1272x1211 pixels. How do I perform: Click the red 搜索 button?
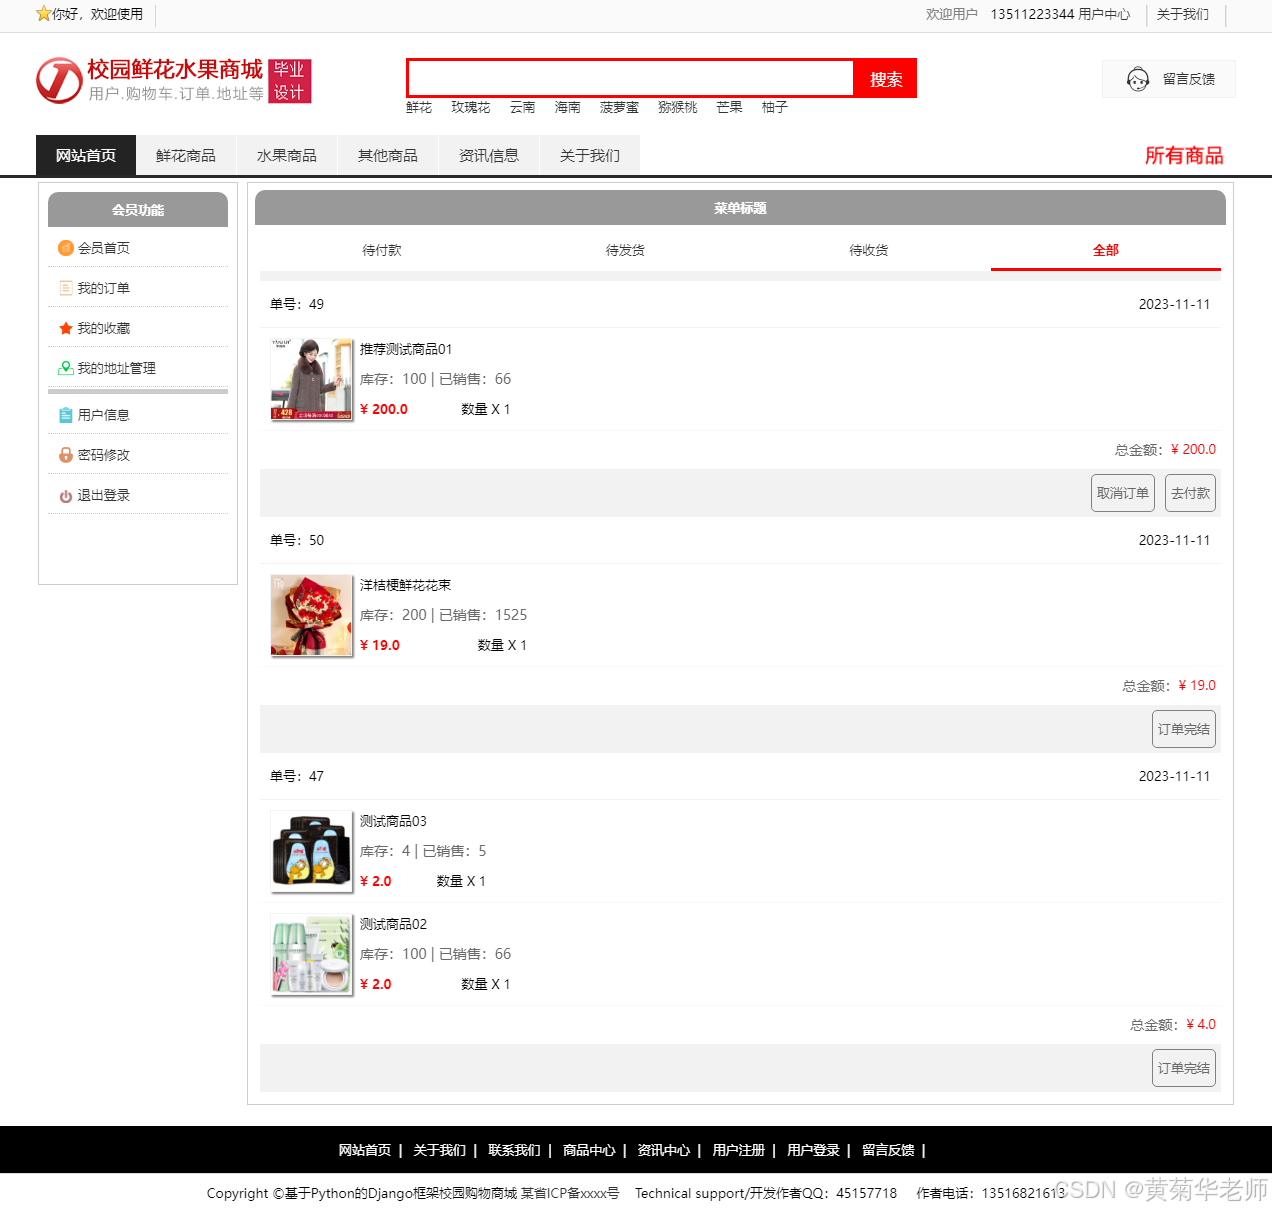(x=886, y=79)
